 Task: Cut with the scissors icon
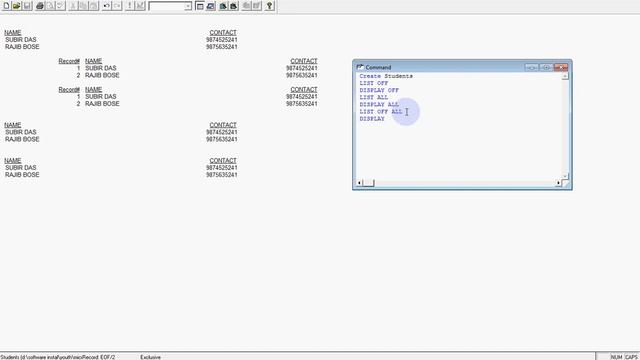pyautogui.click(x=73, y=6)
